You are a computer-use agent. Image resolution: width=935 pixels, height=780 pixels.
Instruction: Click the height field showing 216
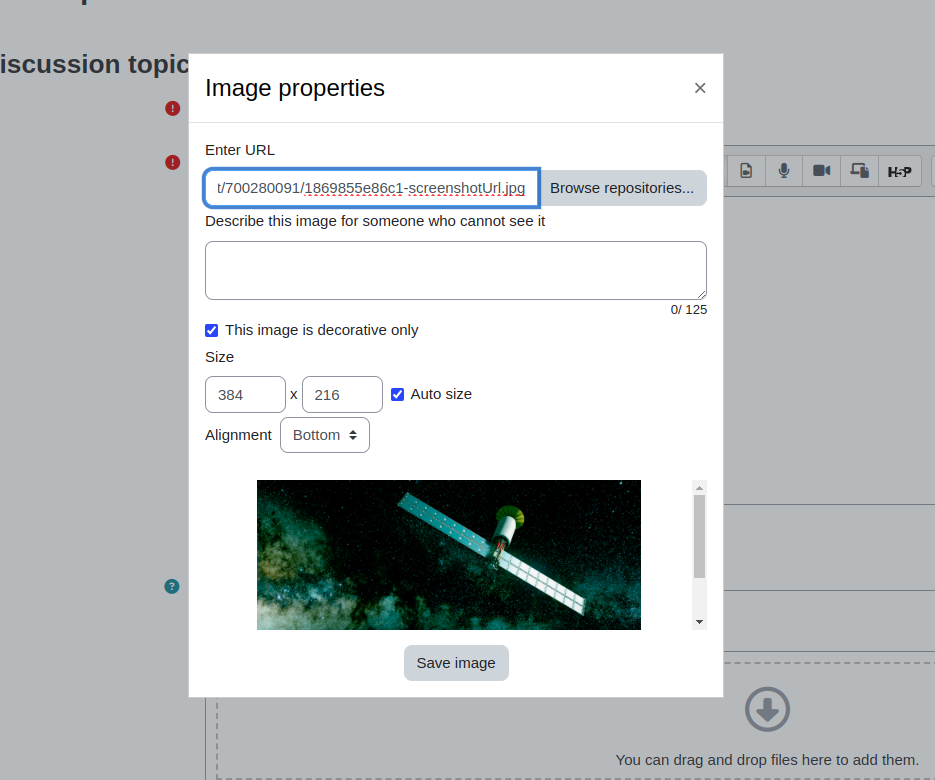coord(342,394)
